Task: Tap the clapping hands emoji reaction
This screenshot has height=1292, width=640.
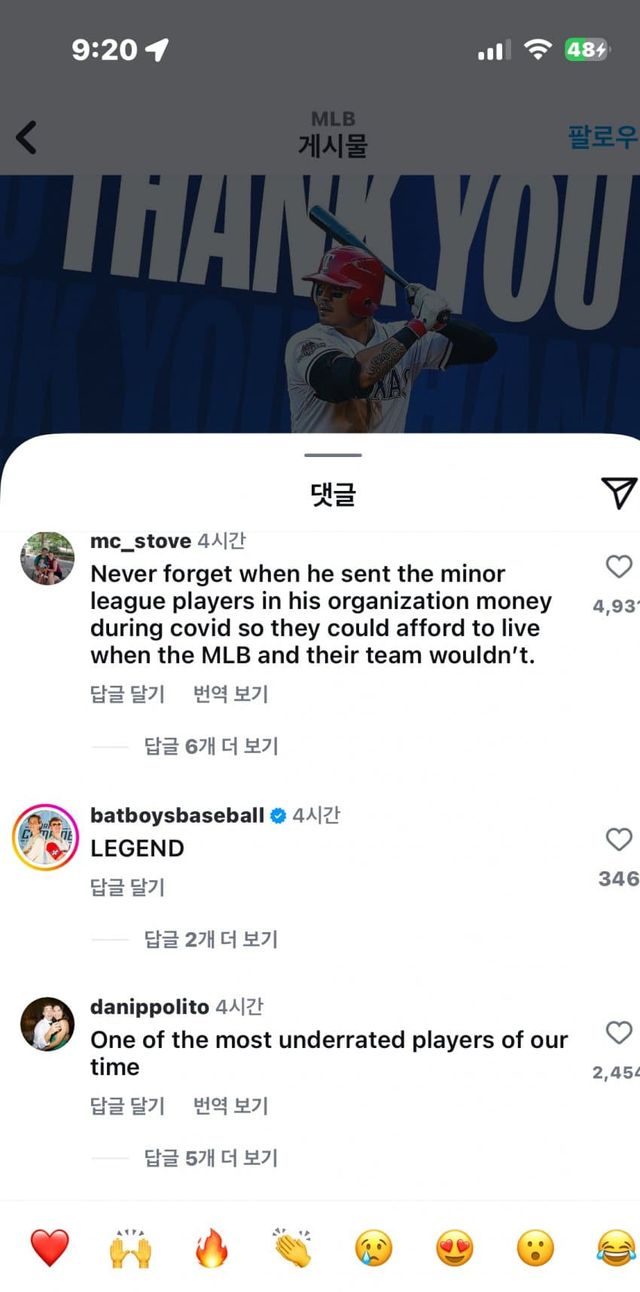Action: click(292, 1248)
